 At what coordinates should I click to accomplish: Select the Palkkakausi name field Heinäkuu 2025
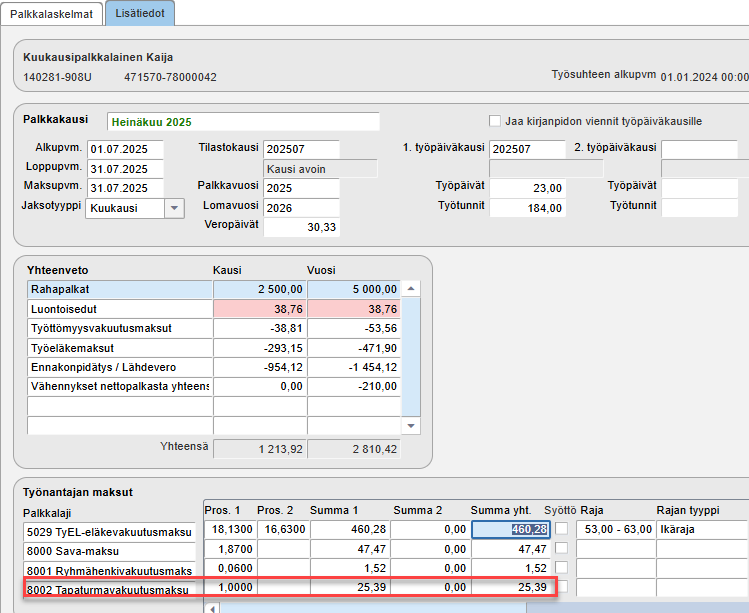242,122
